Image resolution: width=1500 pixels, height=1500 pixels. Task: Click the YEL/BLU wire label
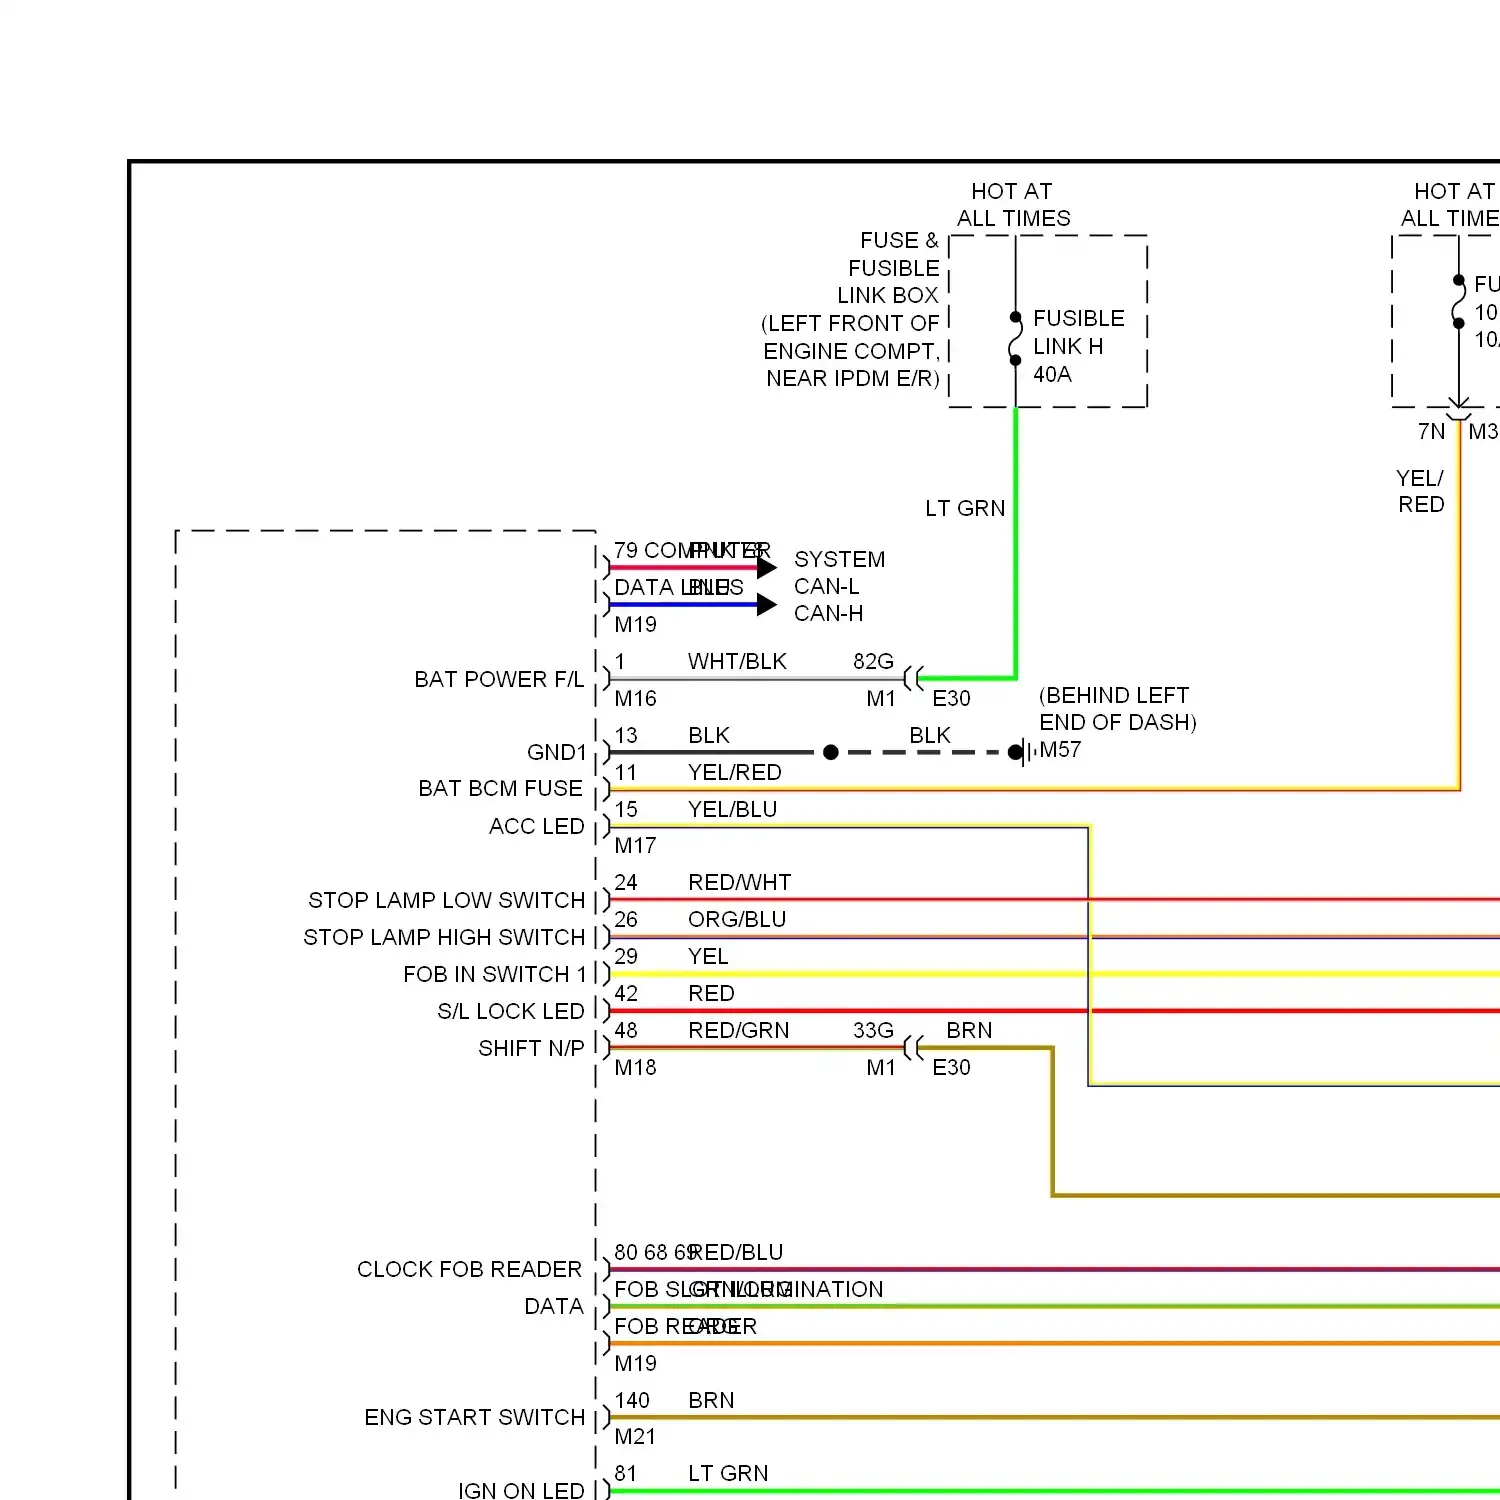pos(732,809)
